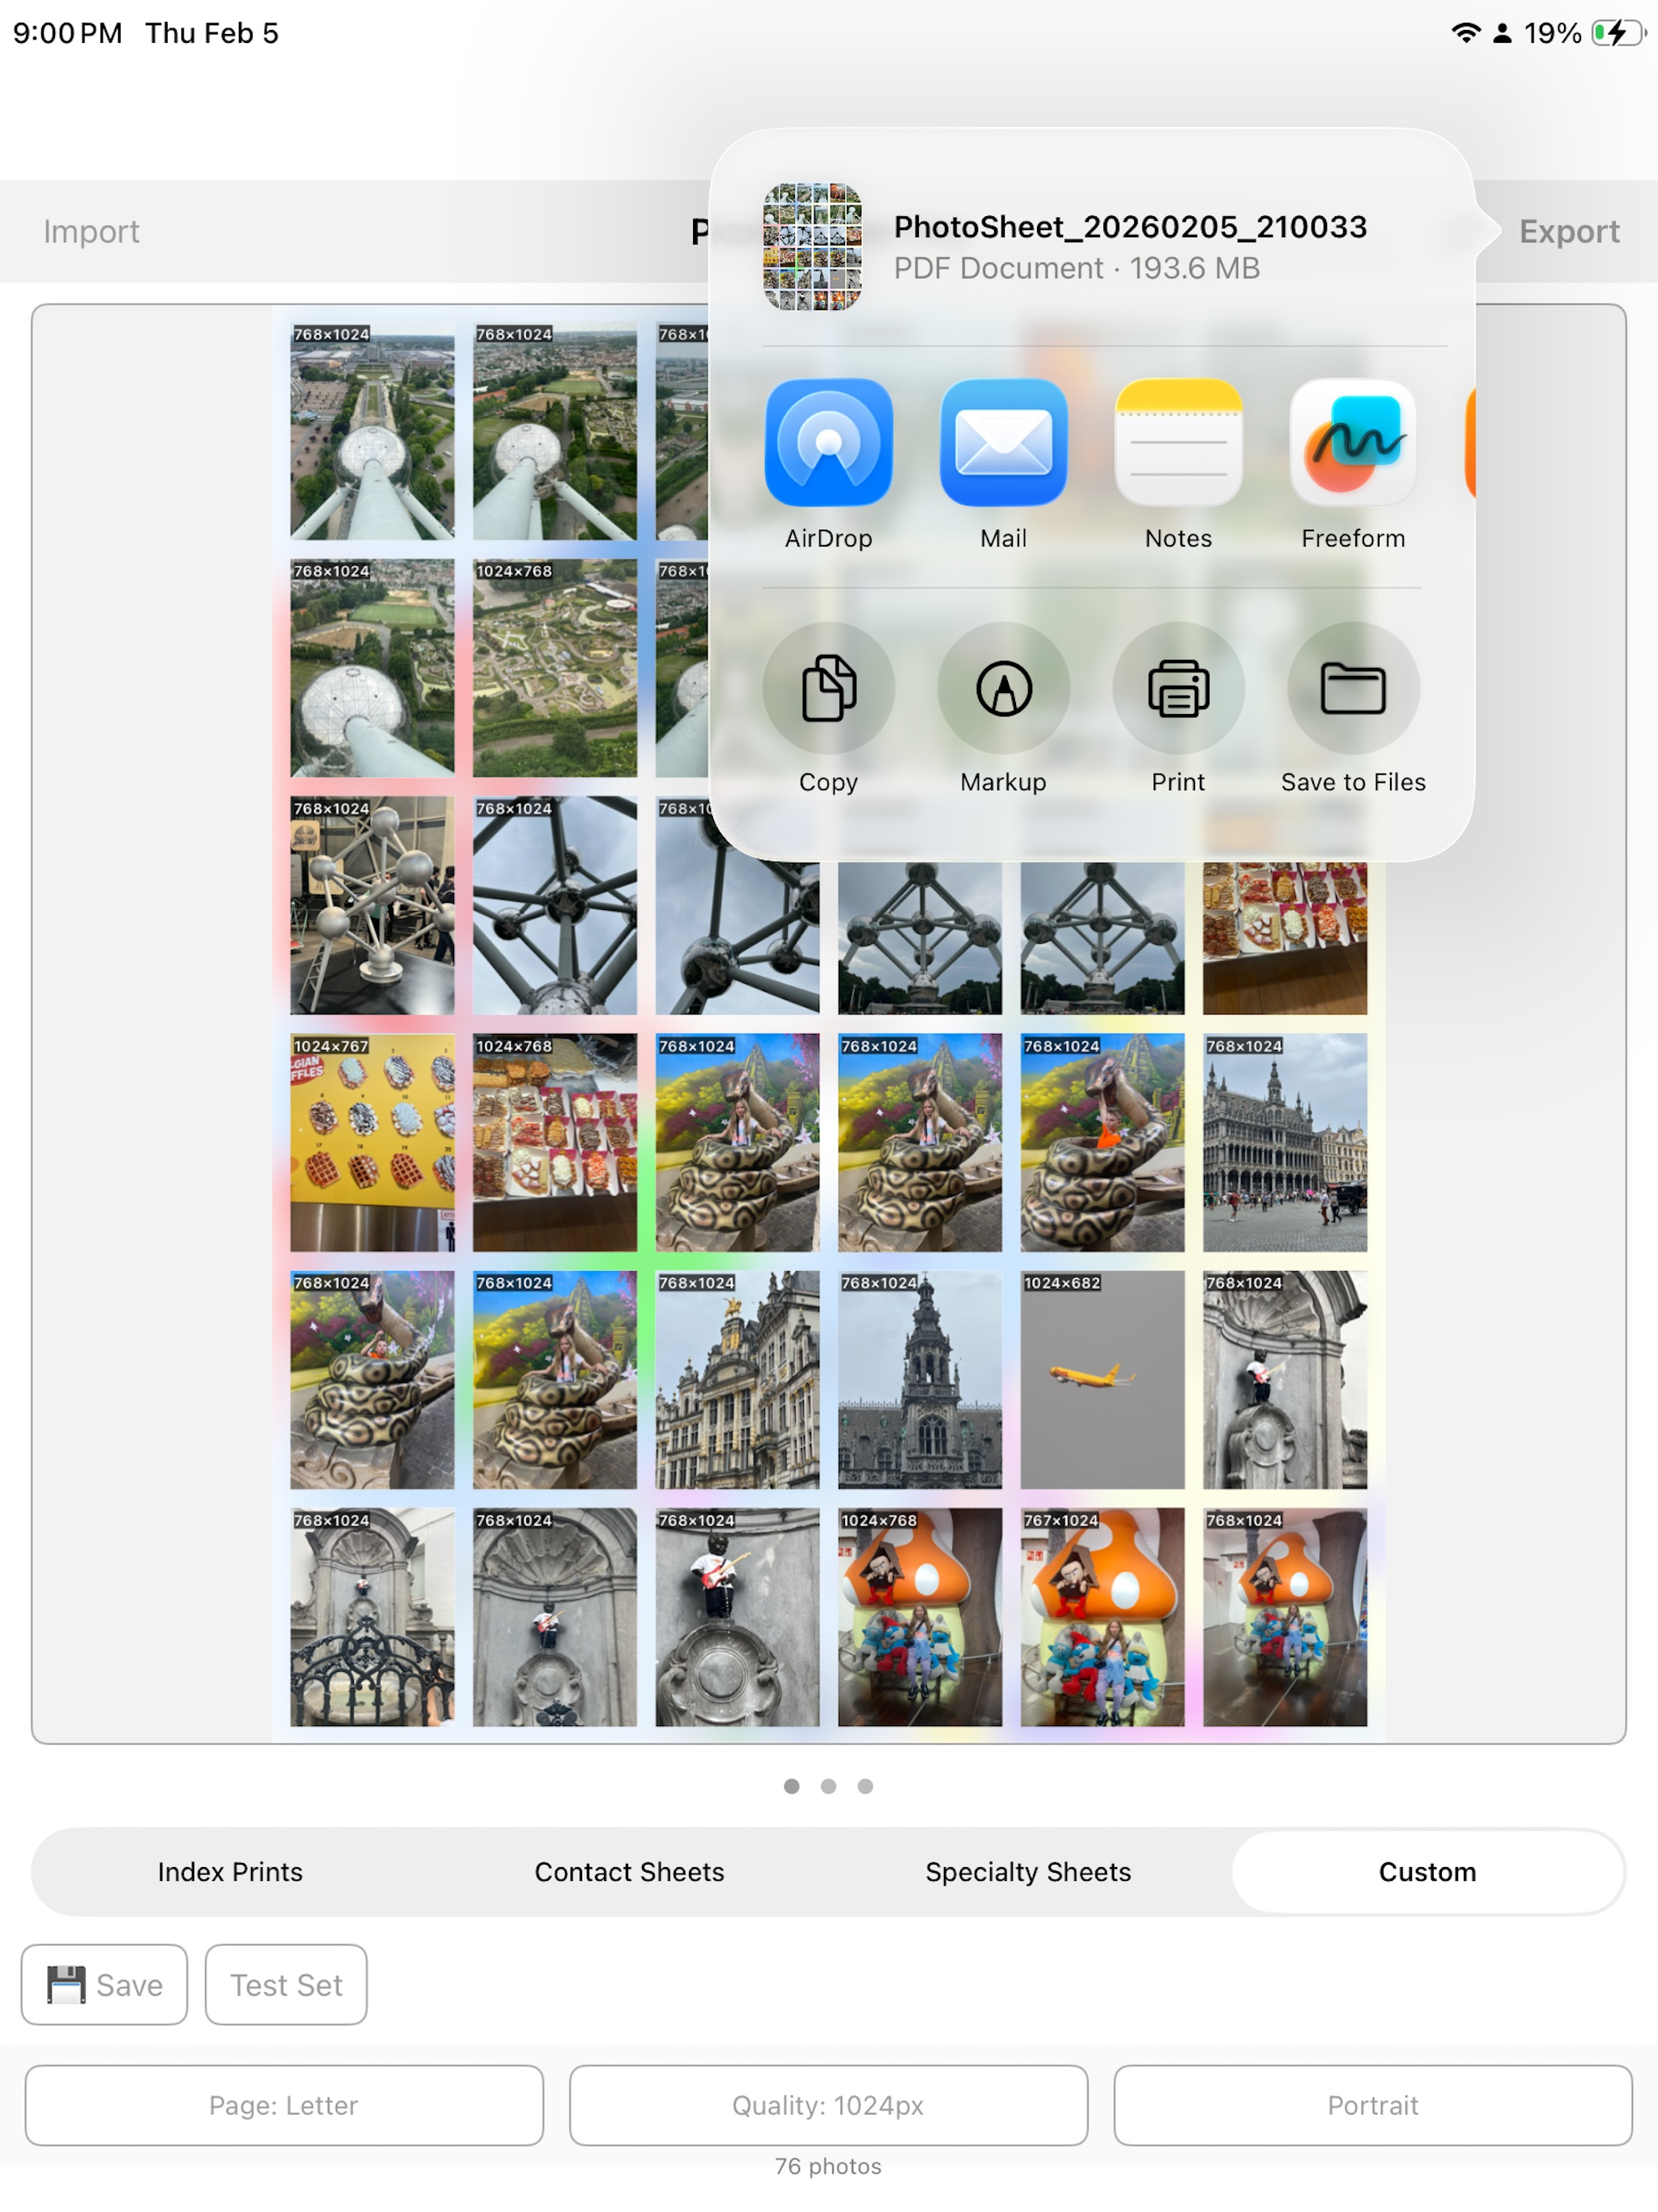Select the Custom tab
The image size is (1658, 2212).
(1427, 1872)
